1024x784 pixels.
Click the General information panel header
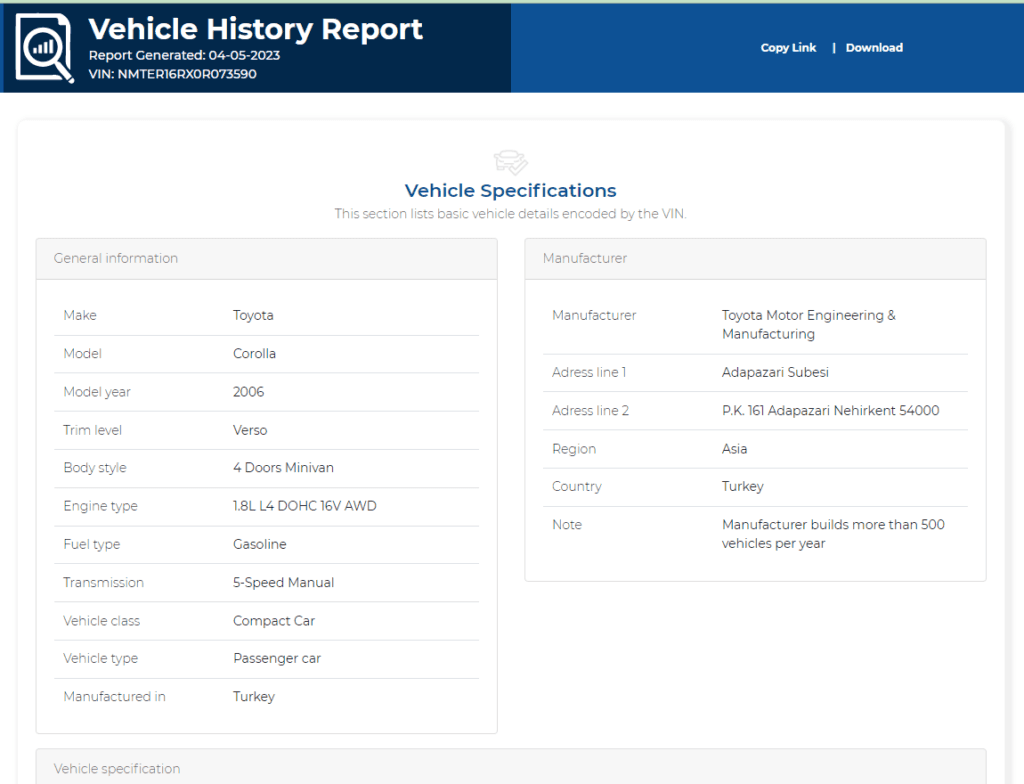click(266, 259)
